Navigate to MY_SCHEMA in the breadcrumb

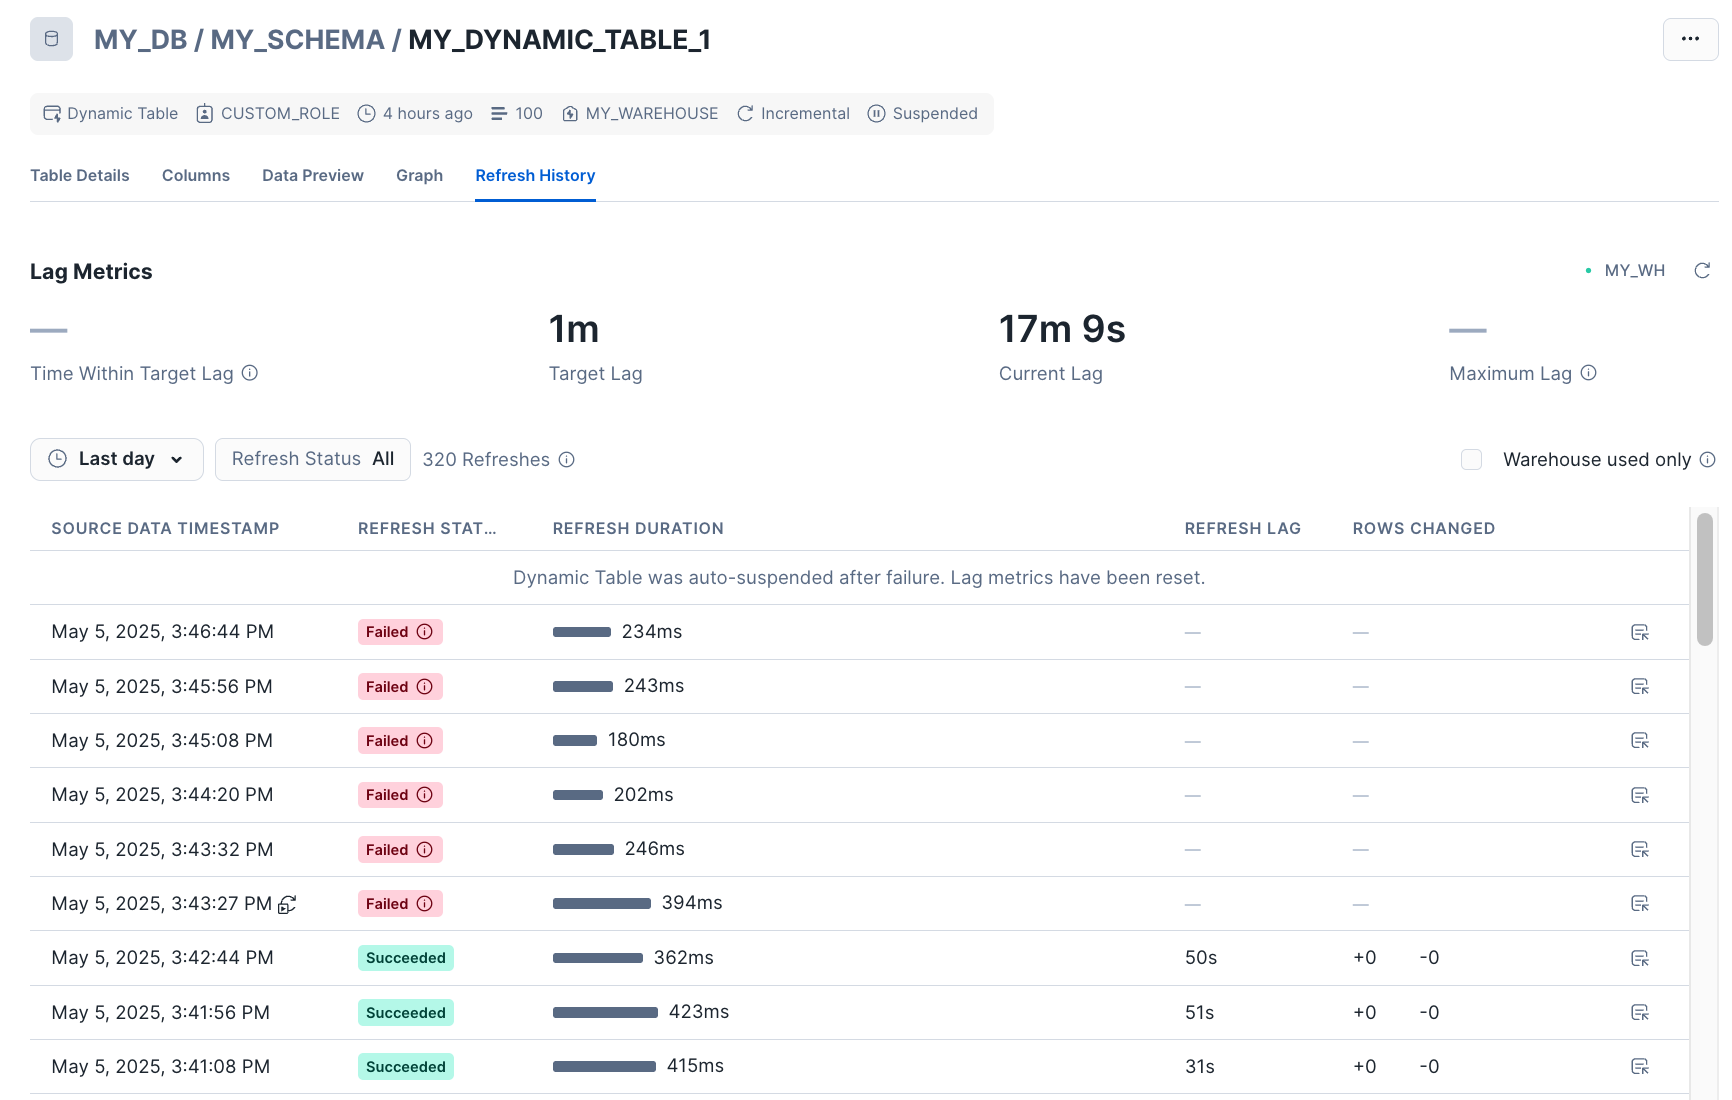[297, 40]
